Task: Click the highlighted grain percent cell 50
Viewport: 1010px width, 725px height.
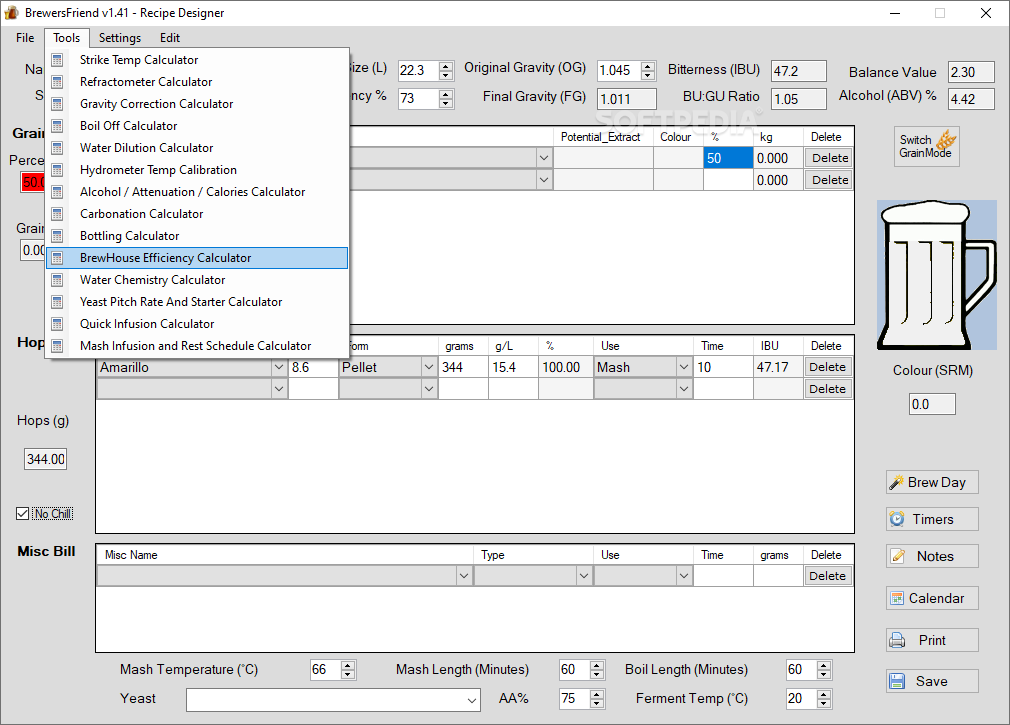Action: pos(728,158)
